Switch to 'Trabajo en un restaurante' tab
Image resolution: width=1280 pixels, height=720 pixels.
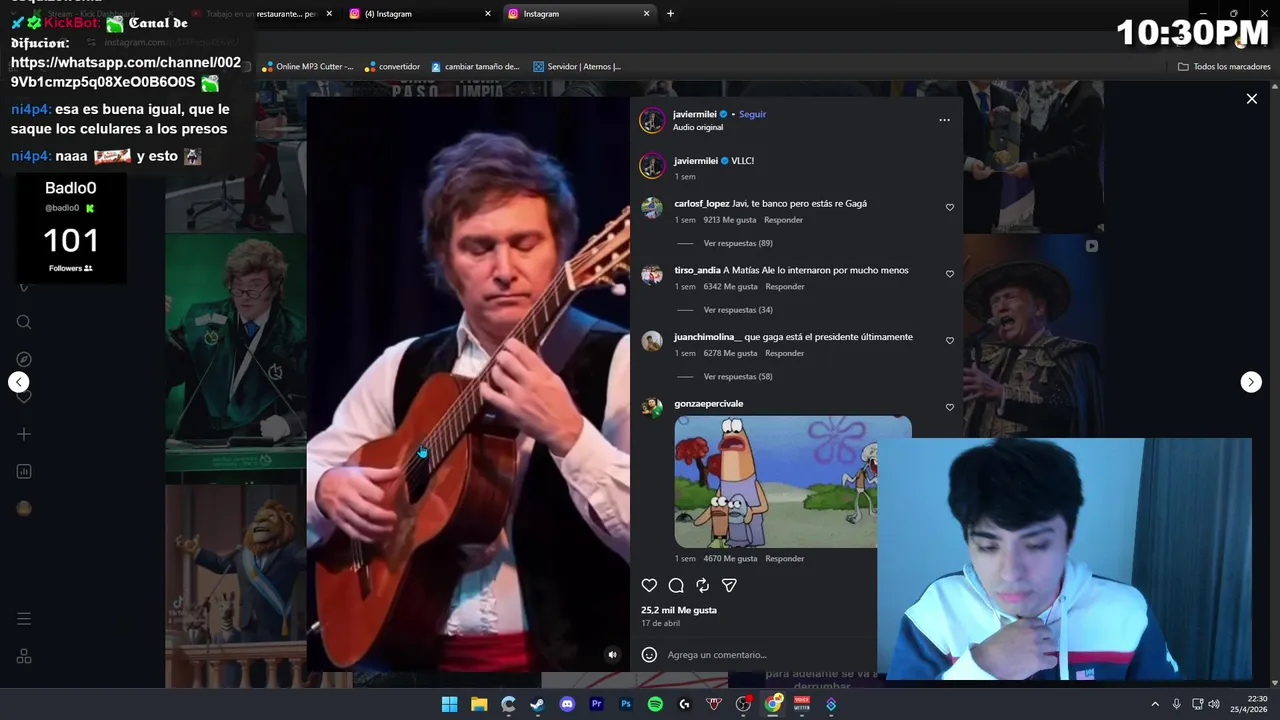(x=261, y=14)
